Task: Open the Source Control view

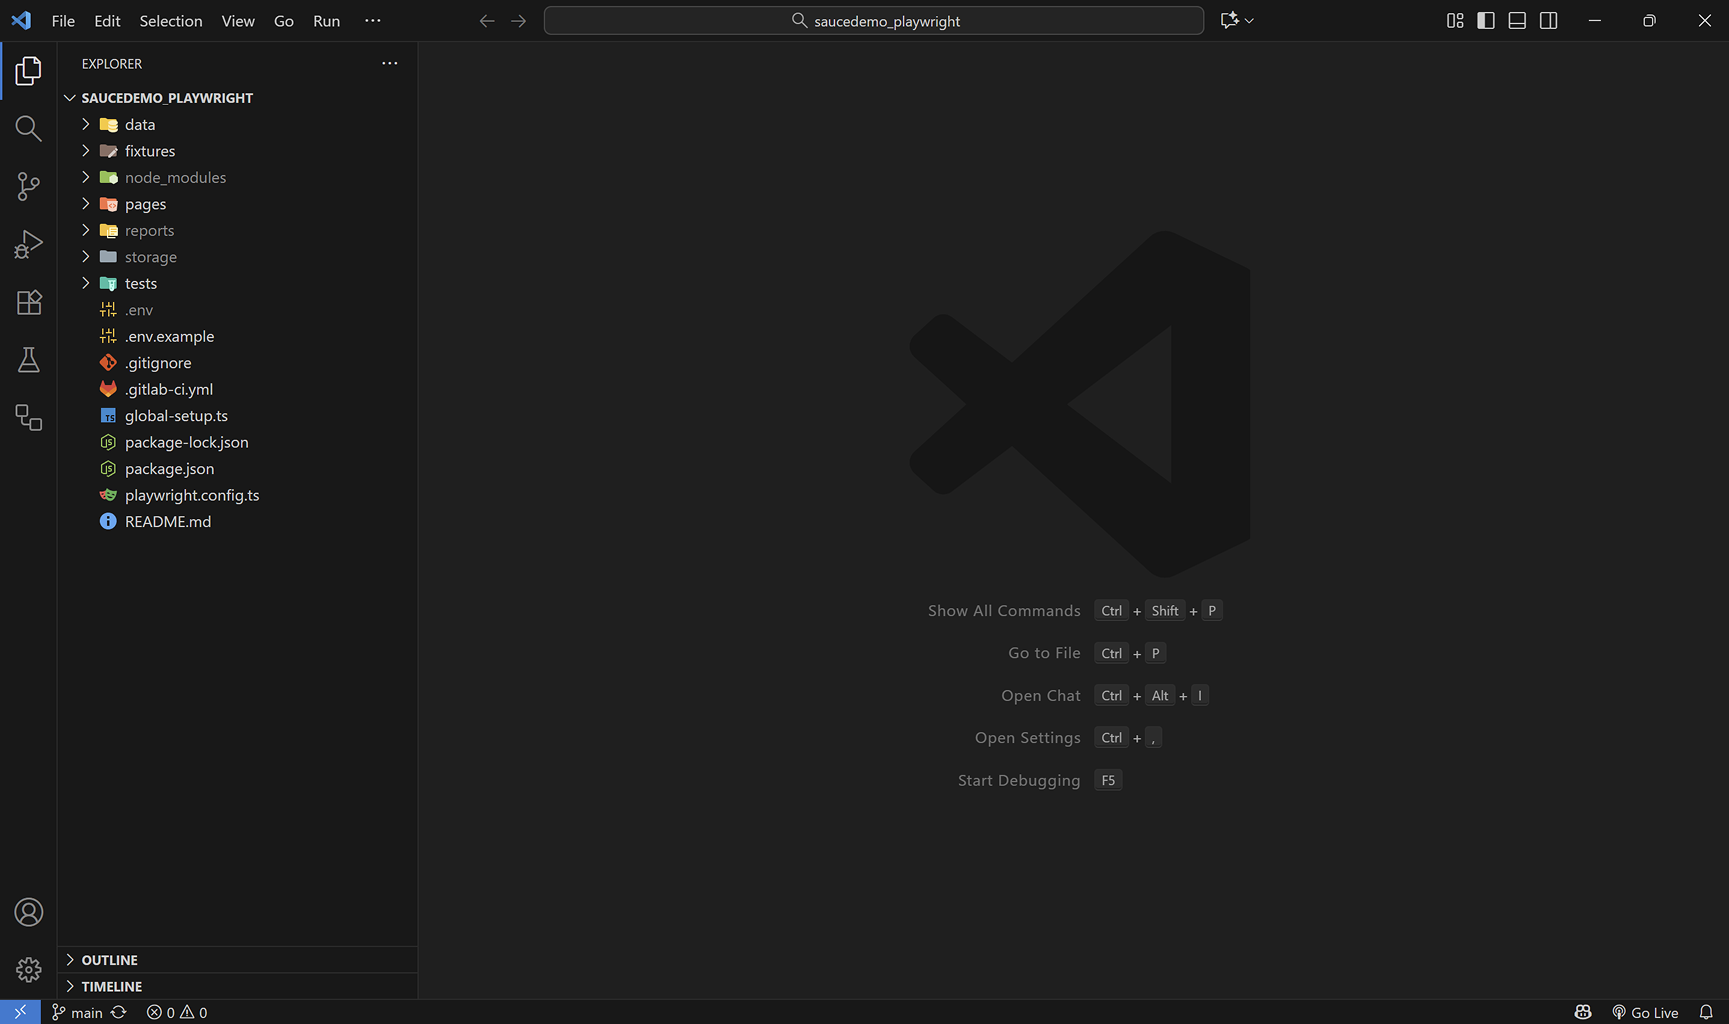Action: coord(28,186)
